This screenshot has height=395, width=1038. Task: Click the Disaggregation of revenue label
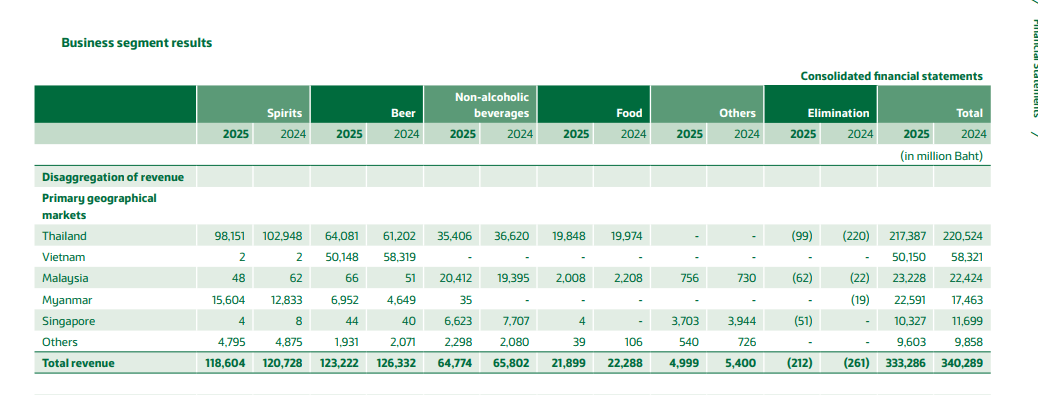[113, 177]
